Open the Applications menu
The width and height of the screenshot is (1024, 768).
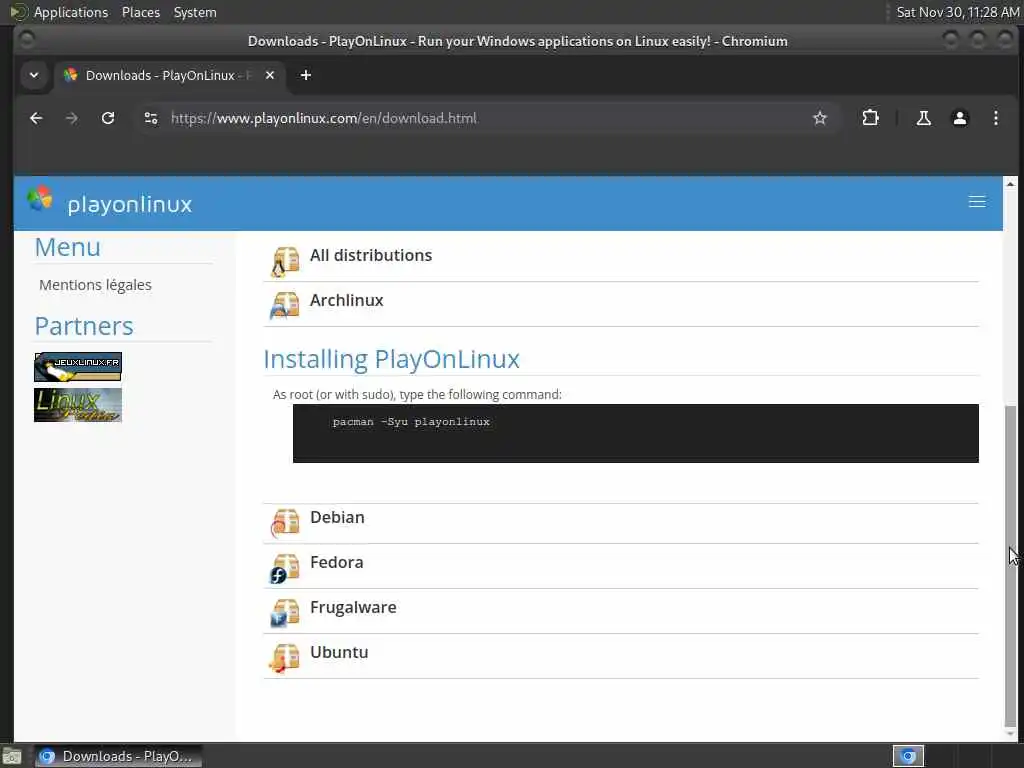point(71,12)
